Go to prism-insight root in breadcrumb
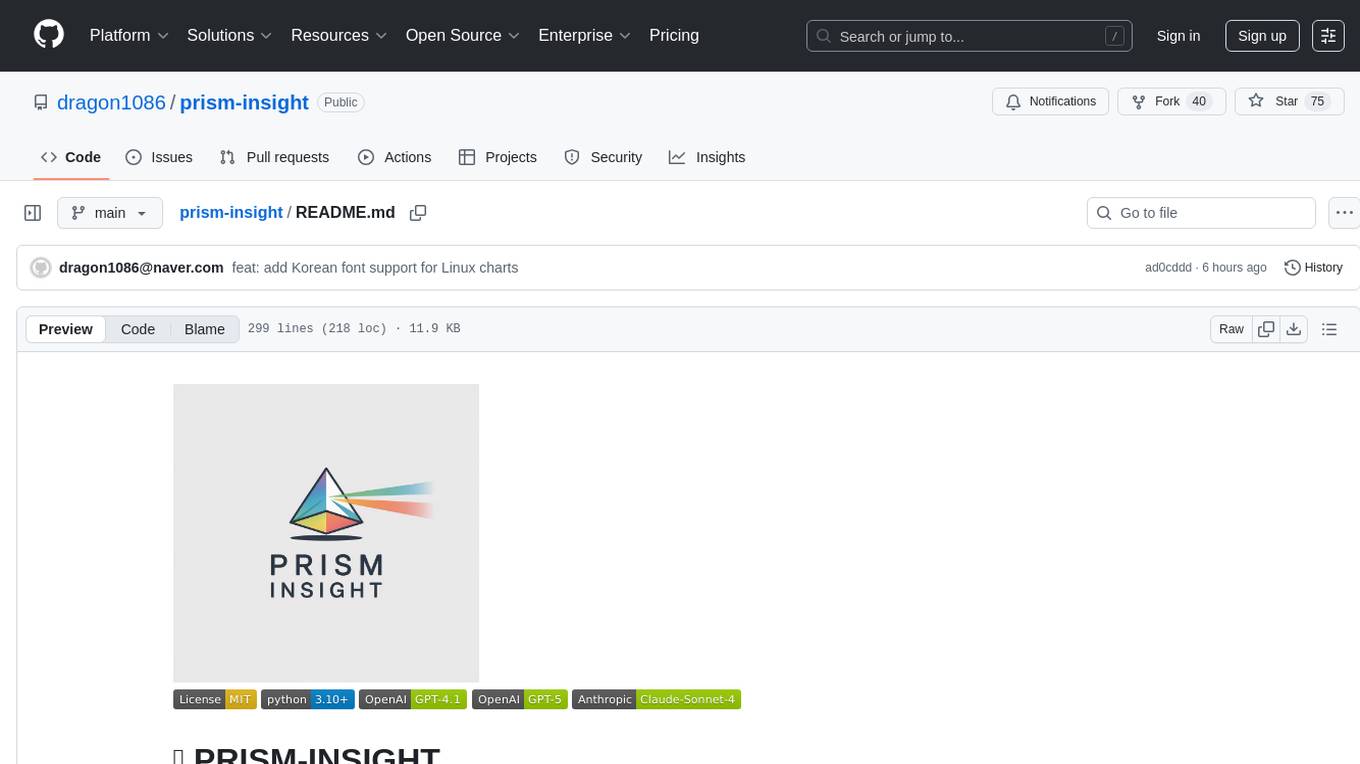This screenshot has width=1360, height=764. coord(231,213)
